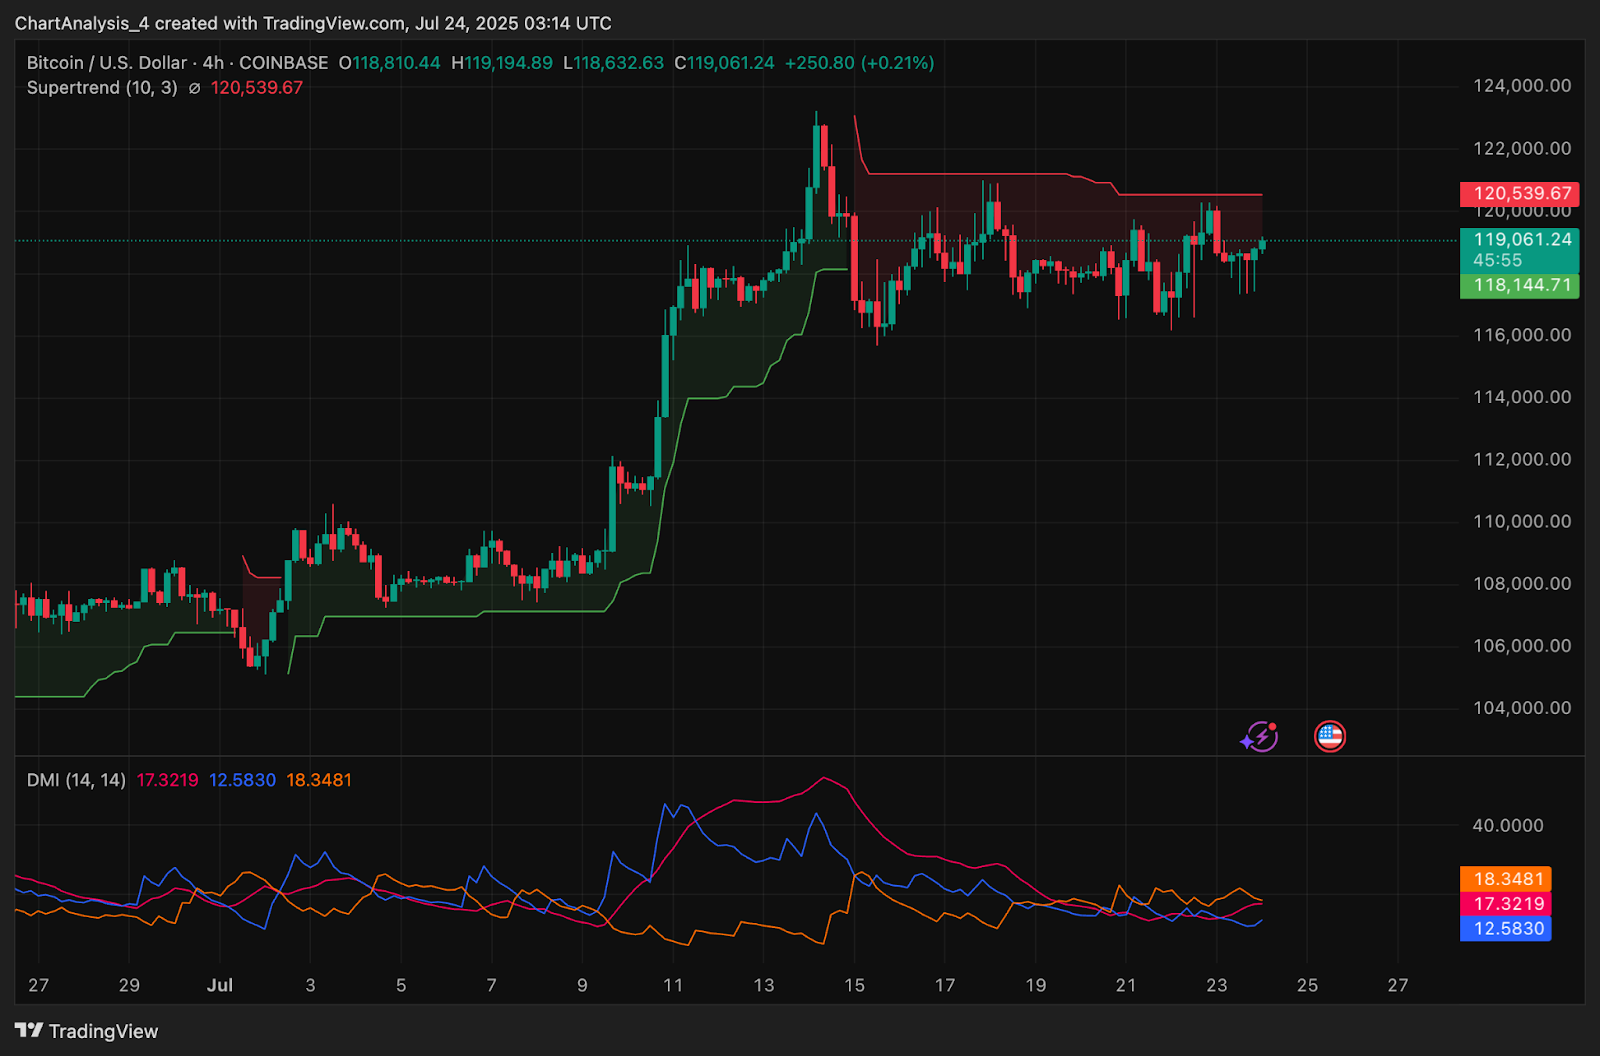
Task: Click the 40.0000 level on the DMI scale
Action: [x=1508, y=826]
